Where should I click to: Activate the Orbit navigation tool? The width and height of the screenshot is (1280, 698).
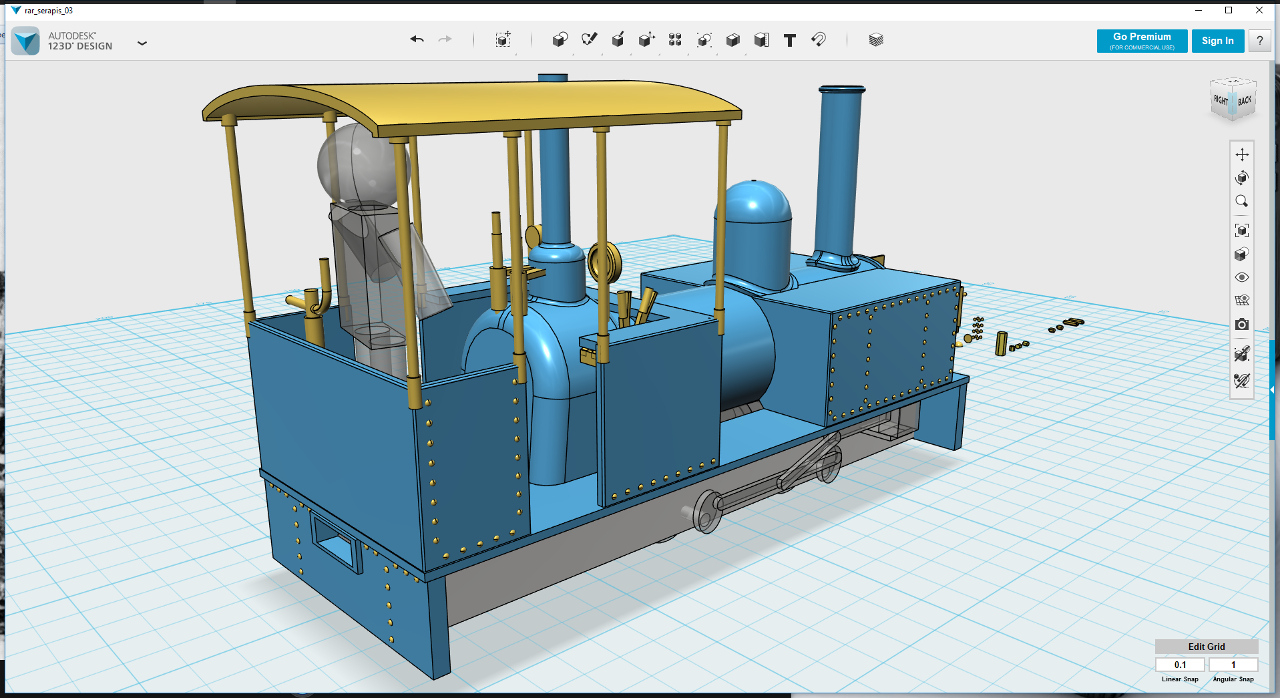(1242, 178)
